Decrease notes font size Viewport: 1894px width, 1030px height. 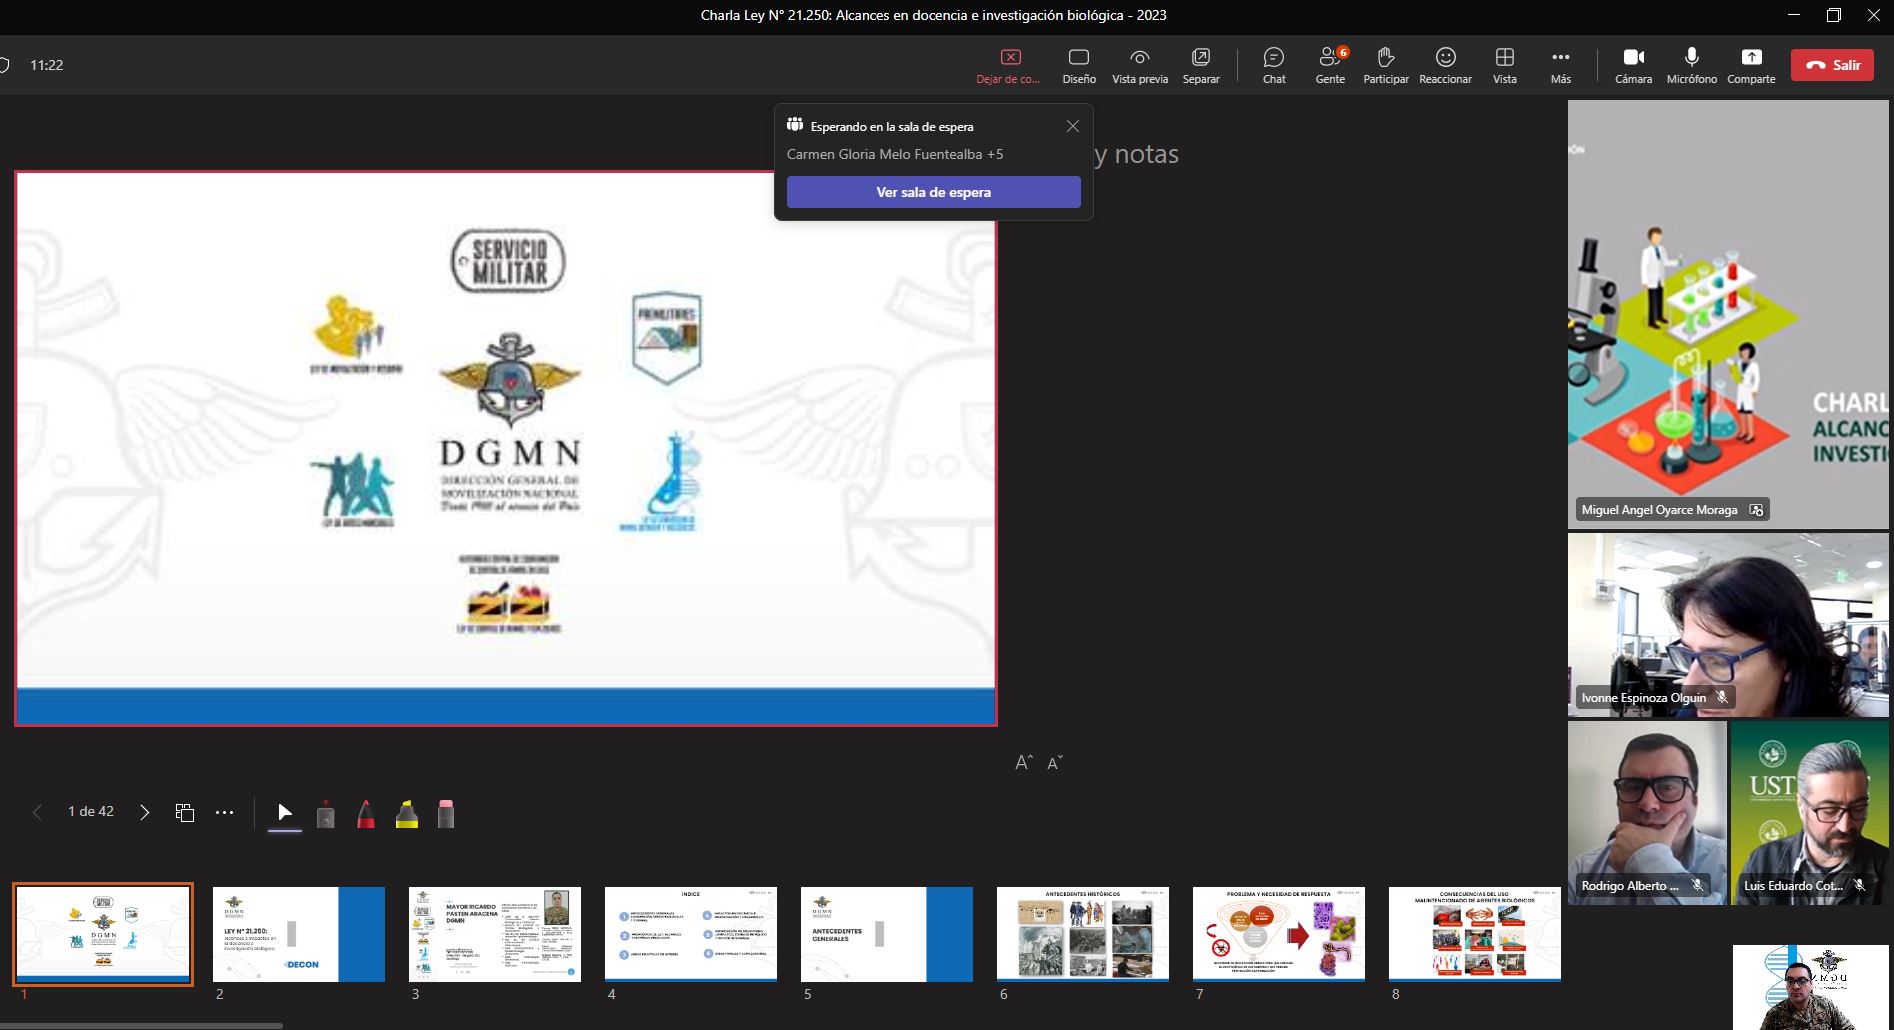(1055, 763)
